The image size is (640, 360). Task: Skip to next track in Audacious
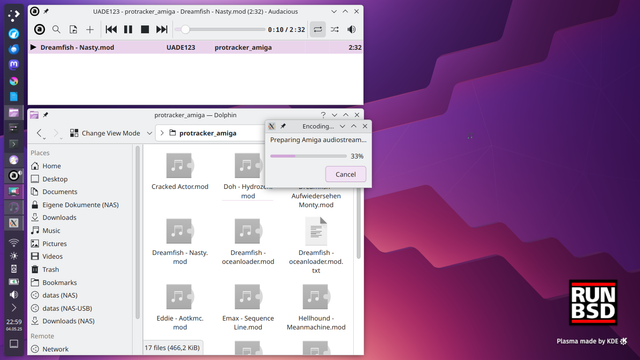tap(162, 29)
